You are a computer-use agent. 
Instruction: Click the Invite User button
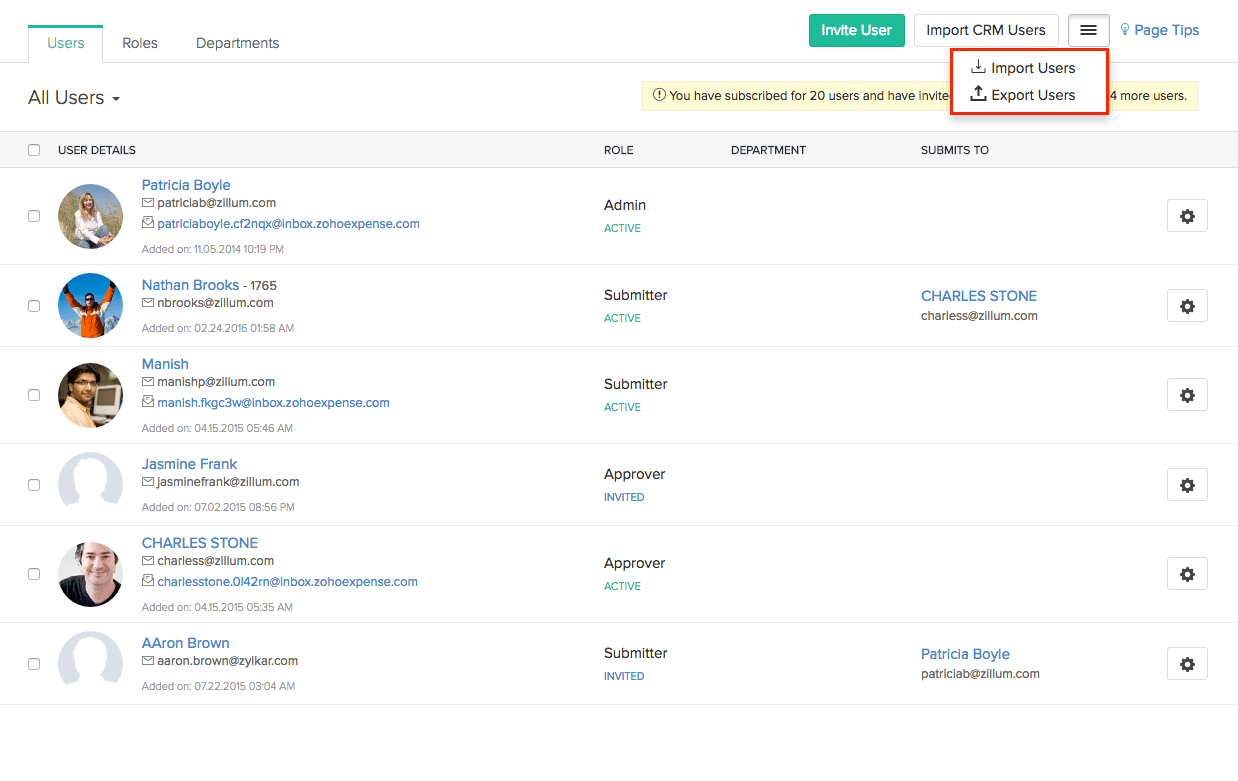tap(856, 30)
